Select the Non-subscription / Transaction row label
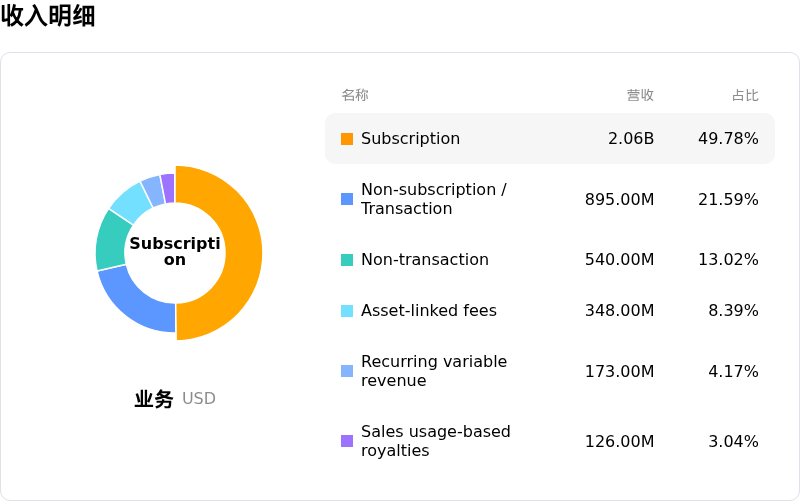Image resolution: width=800 pixels, height=501 pixels. (x=434, y=199)
